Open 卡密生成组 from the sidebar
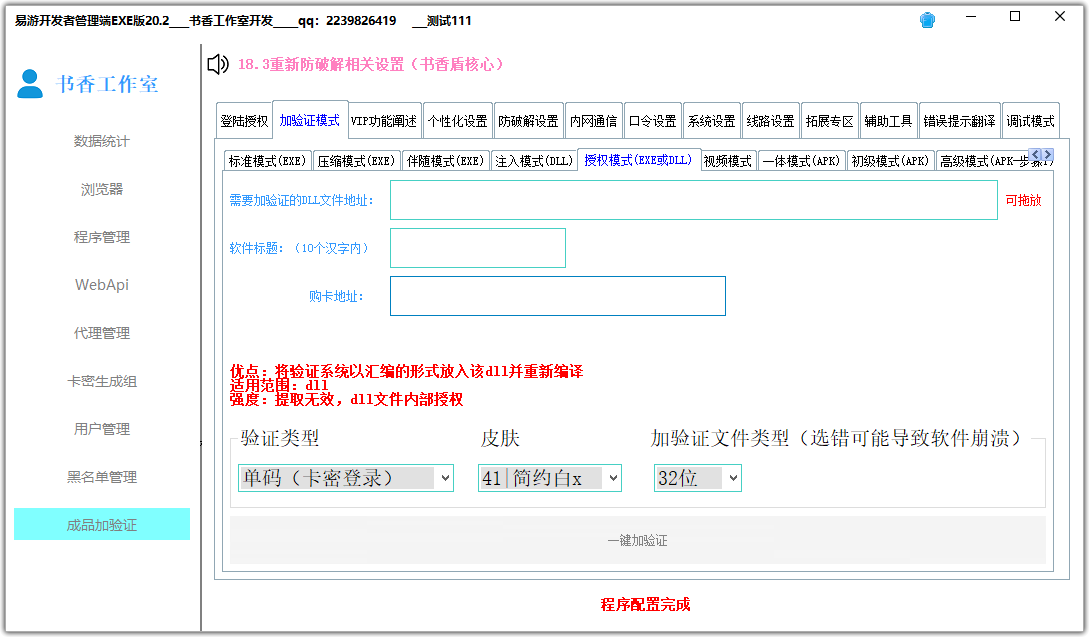 (x=101, y=380)
